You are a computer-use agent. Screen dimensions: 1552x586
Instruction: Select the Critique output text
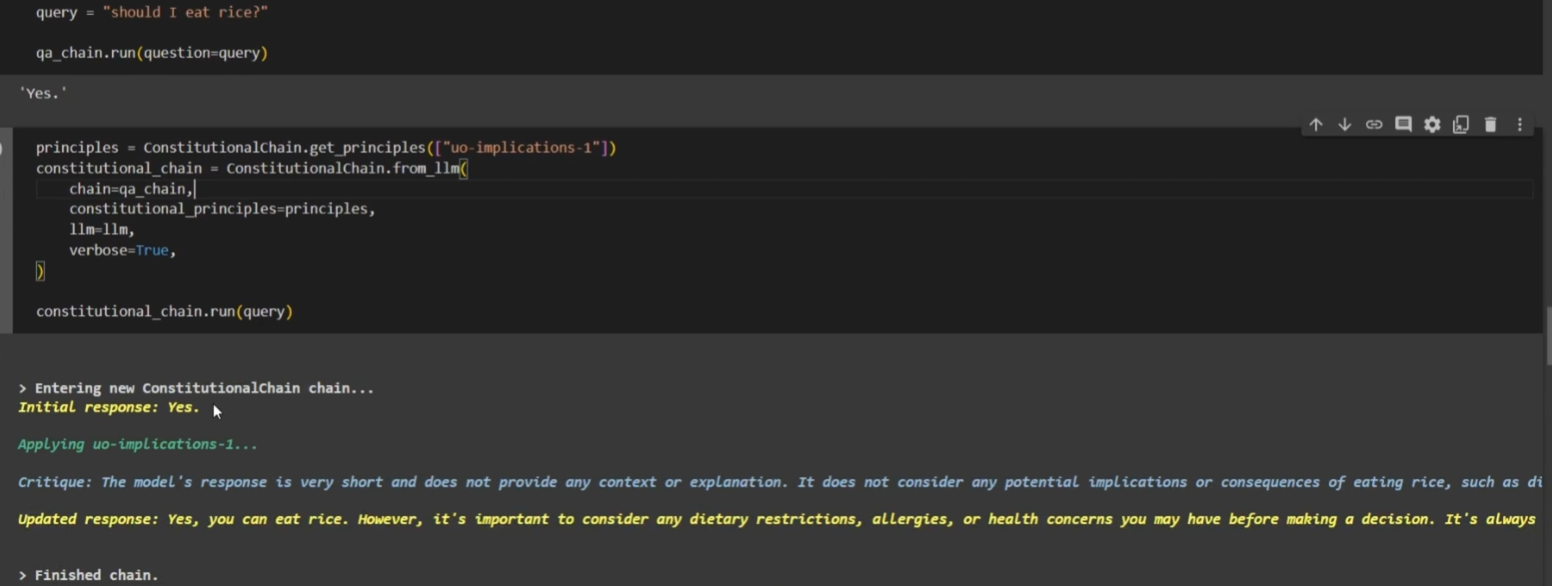(x=400, y=481)
